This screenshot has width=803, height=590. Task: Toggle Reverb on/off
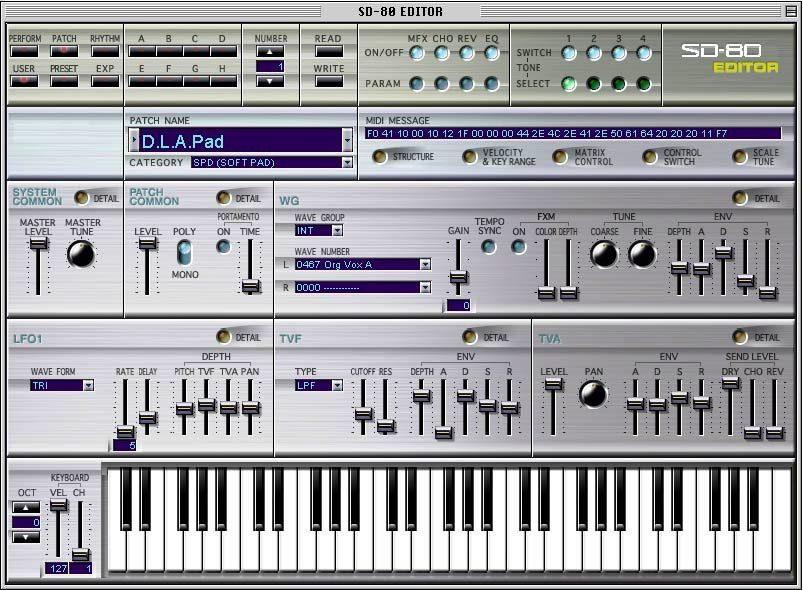tap(467, 53)
